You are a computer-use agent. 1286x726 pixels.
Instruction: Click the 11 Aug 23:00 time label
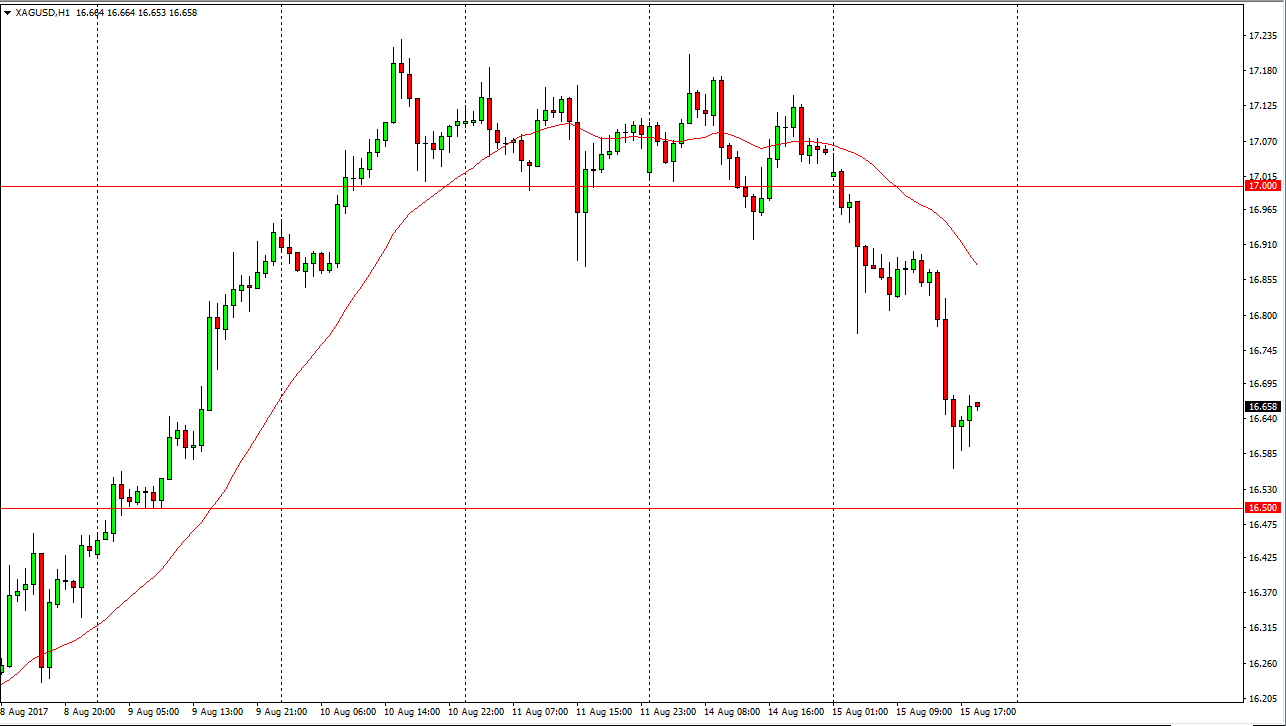670,712
